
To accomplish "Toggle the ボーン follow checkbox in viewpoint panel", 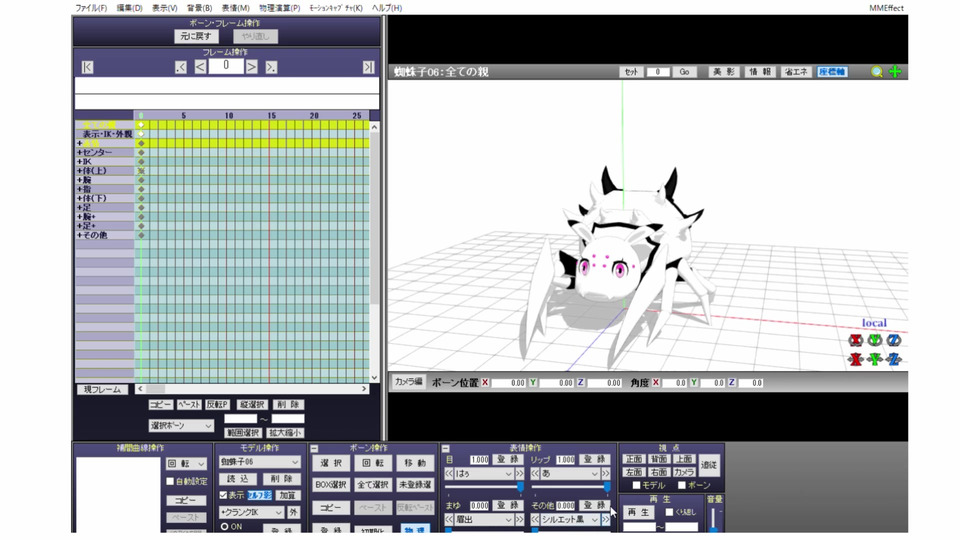I will (x=681, y=486).
